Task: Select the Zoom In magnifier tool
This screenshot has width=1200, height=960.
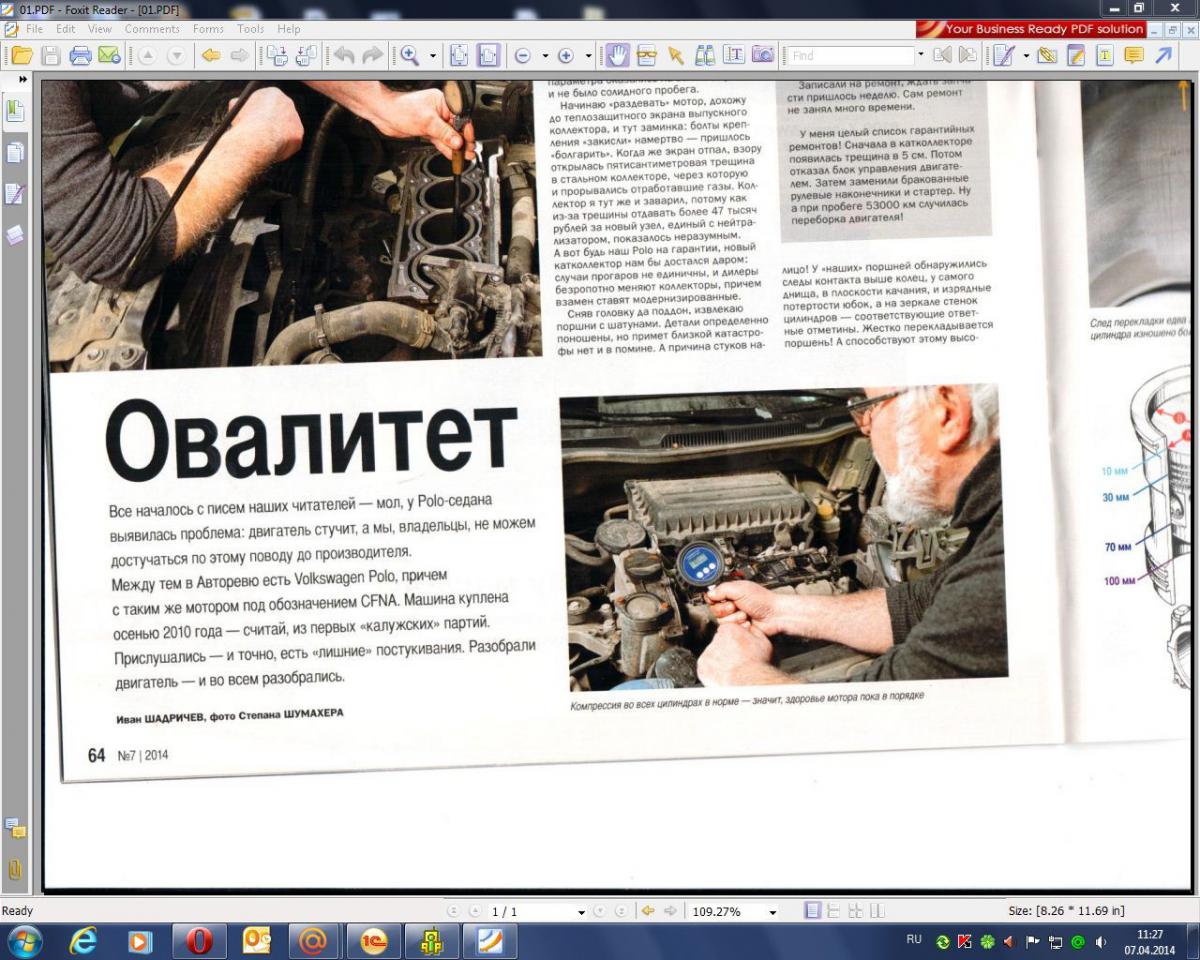Action: (x=410, y=55)
